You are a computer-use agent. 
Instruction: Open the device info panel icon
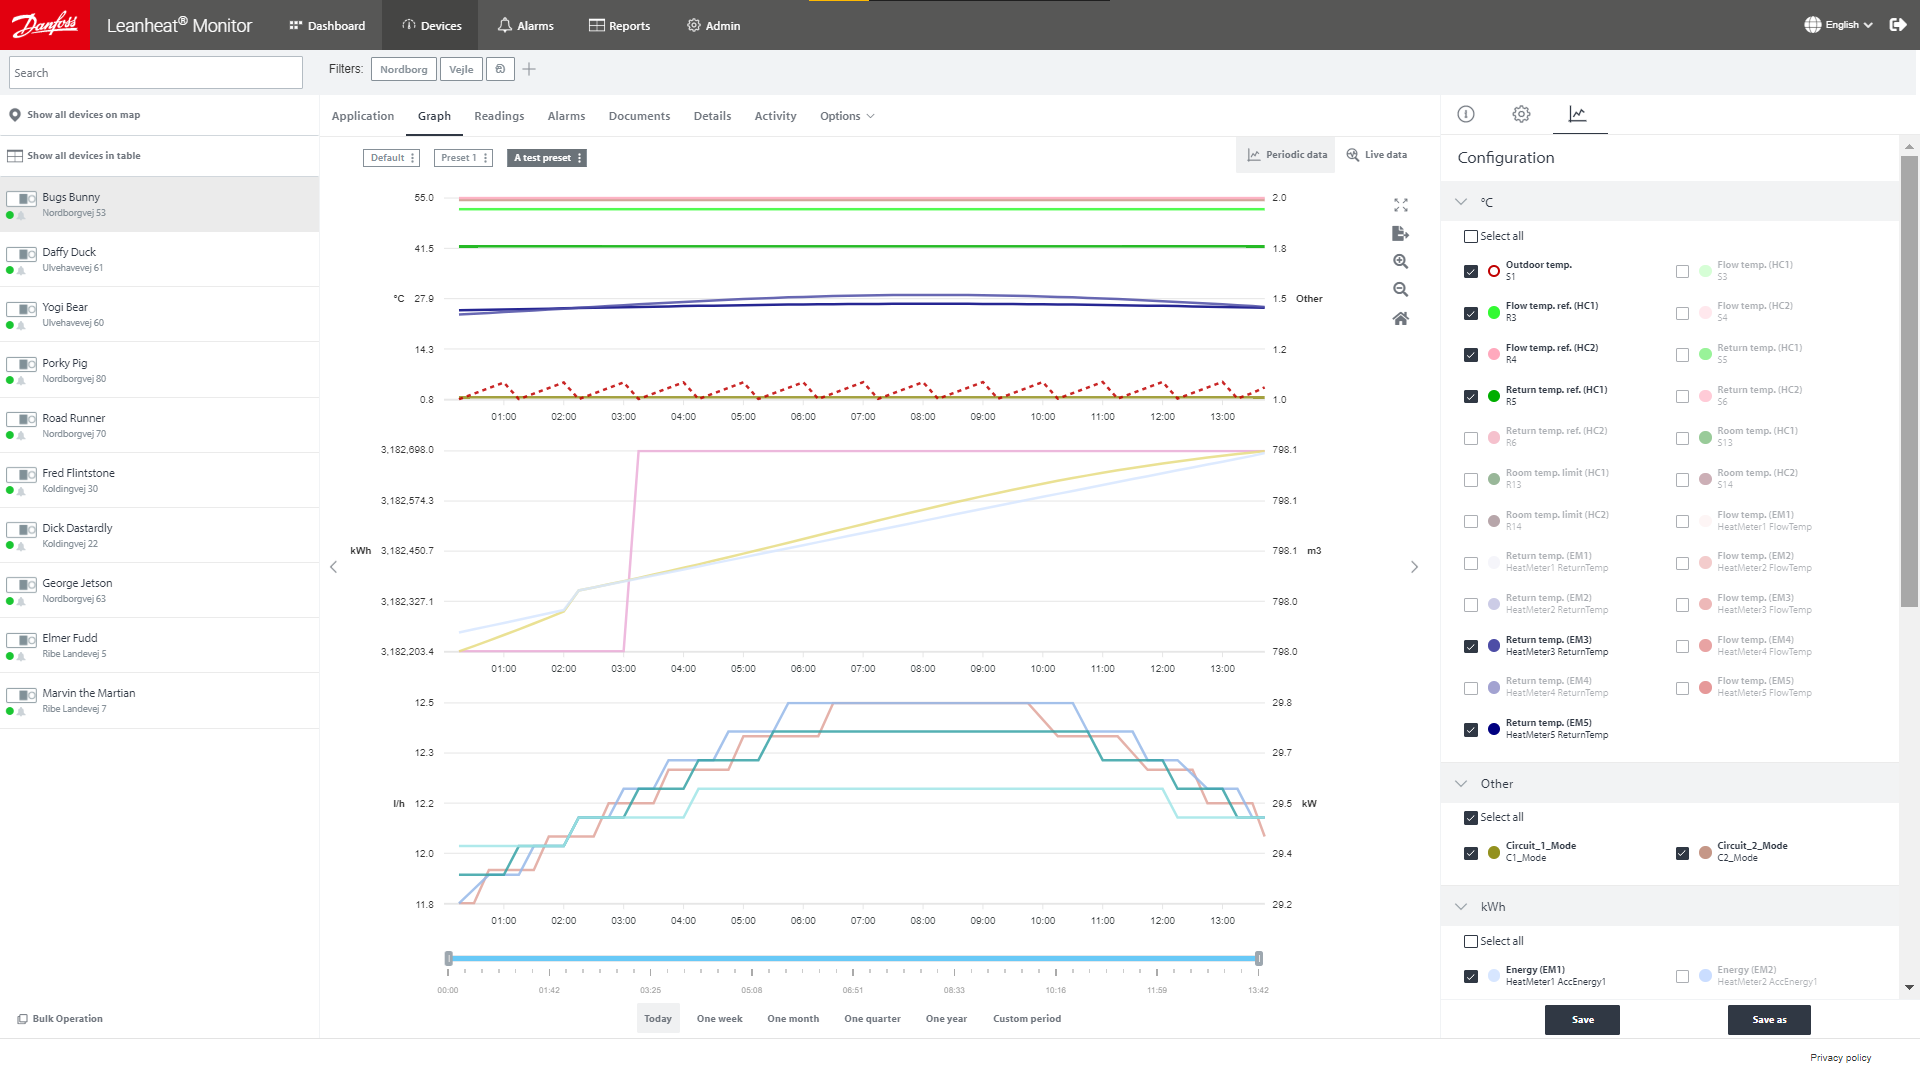click(x=1466, y=114)
